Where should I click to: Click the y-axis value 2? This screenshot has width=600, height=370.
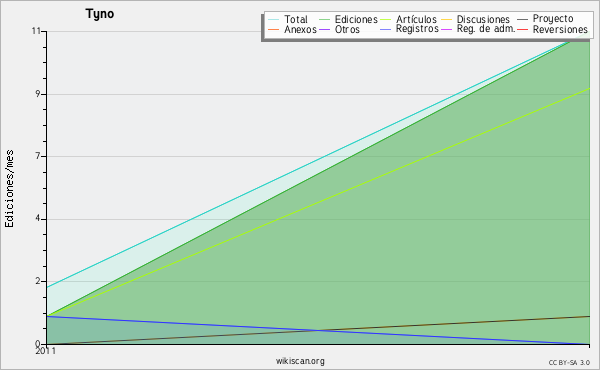[x=38, y=281]
